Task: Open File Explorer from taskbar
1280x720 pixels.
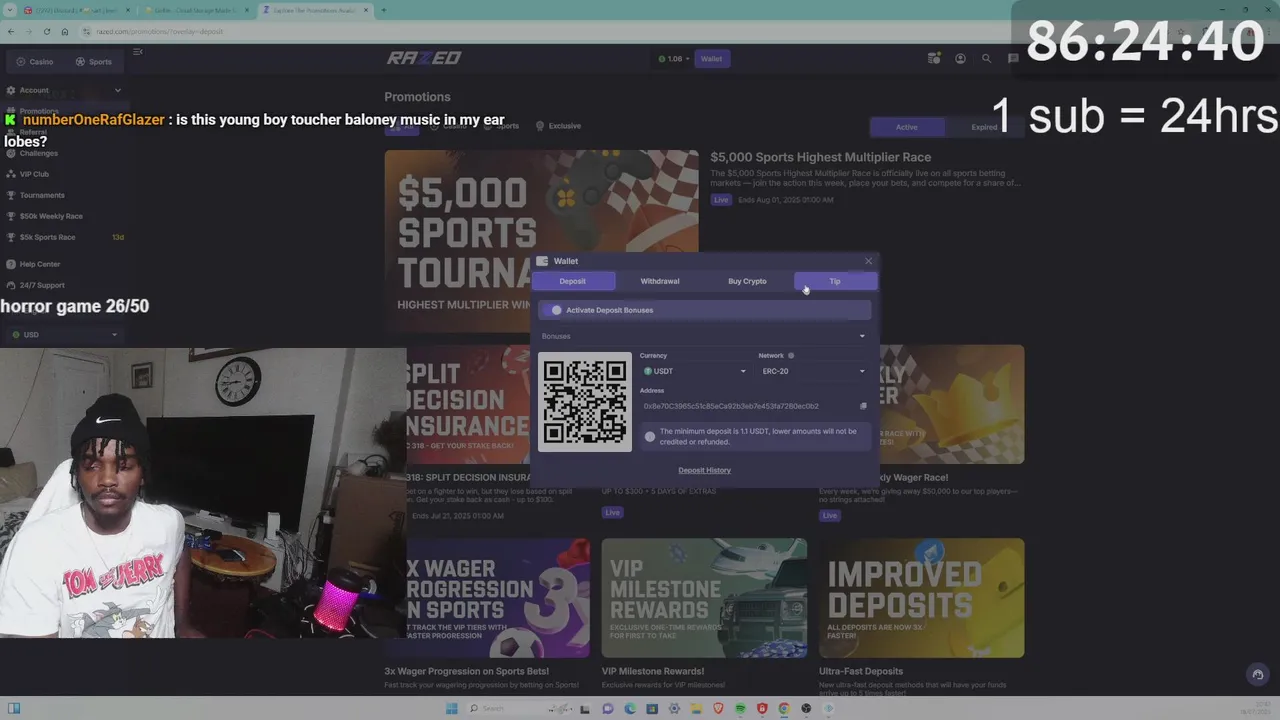Action: tap(696, 709)
